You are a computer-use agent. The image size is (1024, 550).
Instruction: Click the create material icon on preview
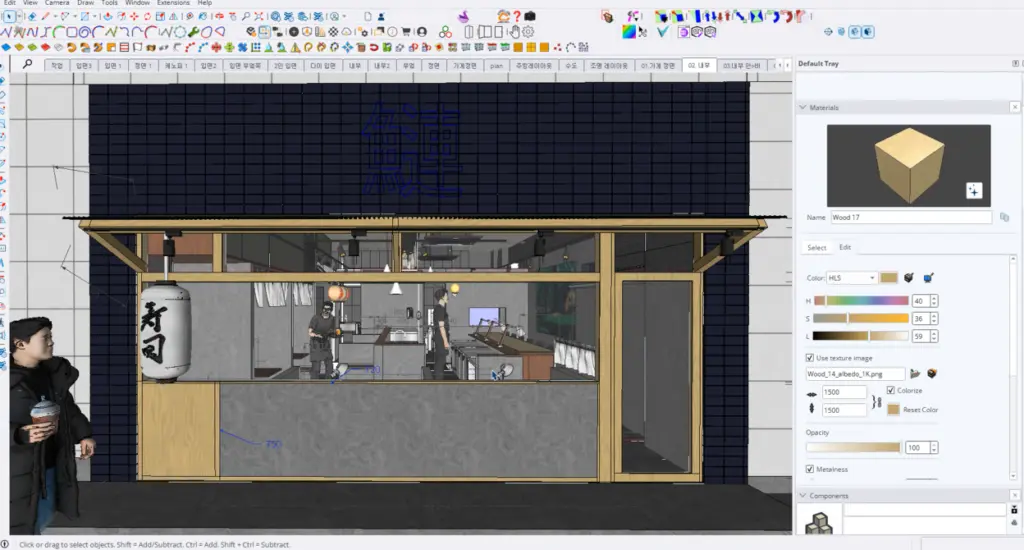pos(974,191)
